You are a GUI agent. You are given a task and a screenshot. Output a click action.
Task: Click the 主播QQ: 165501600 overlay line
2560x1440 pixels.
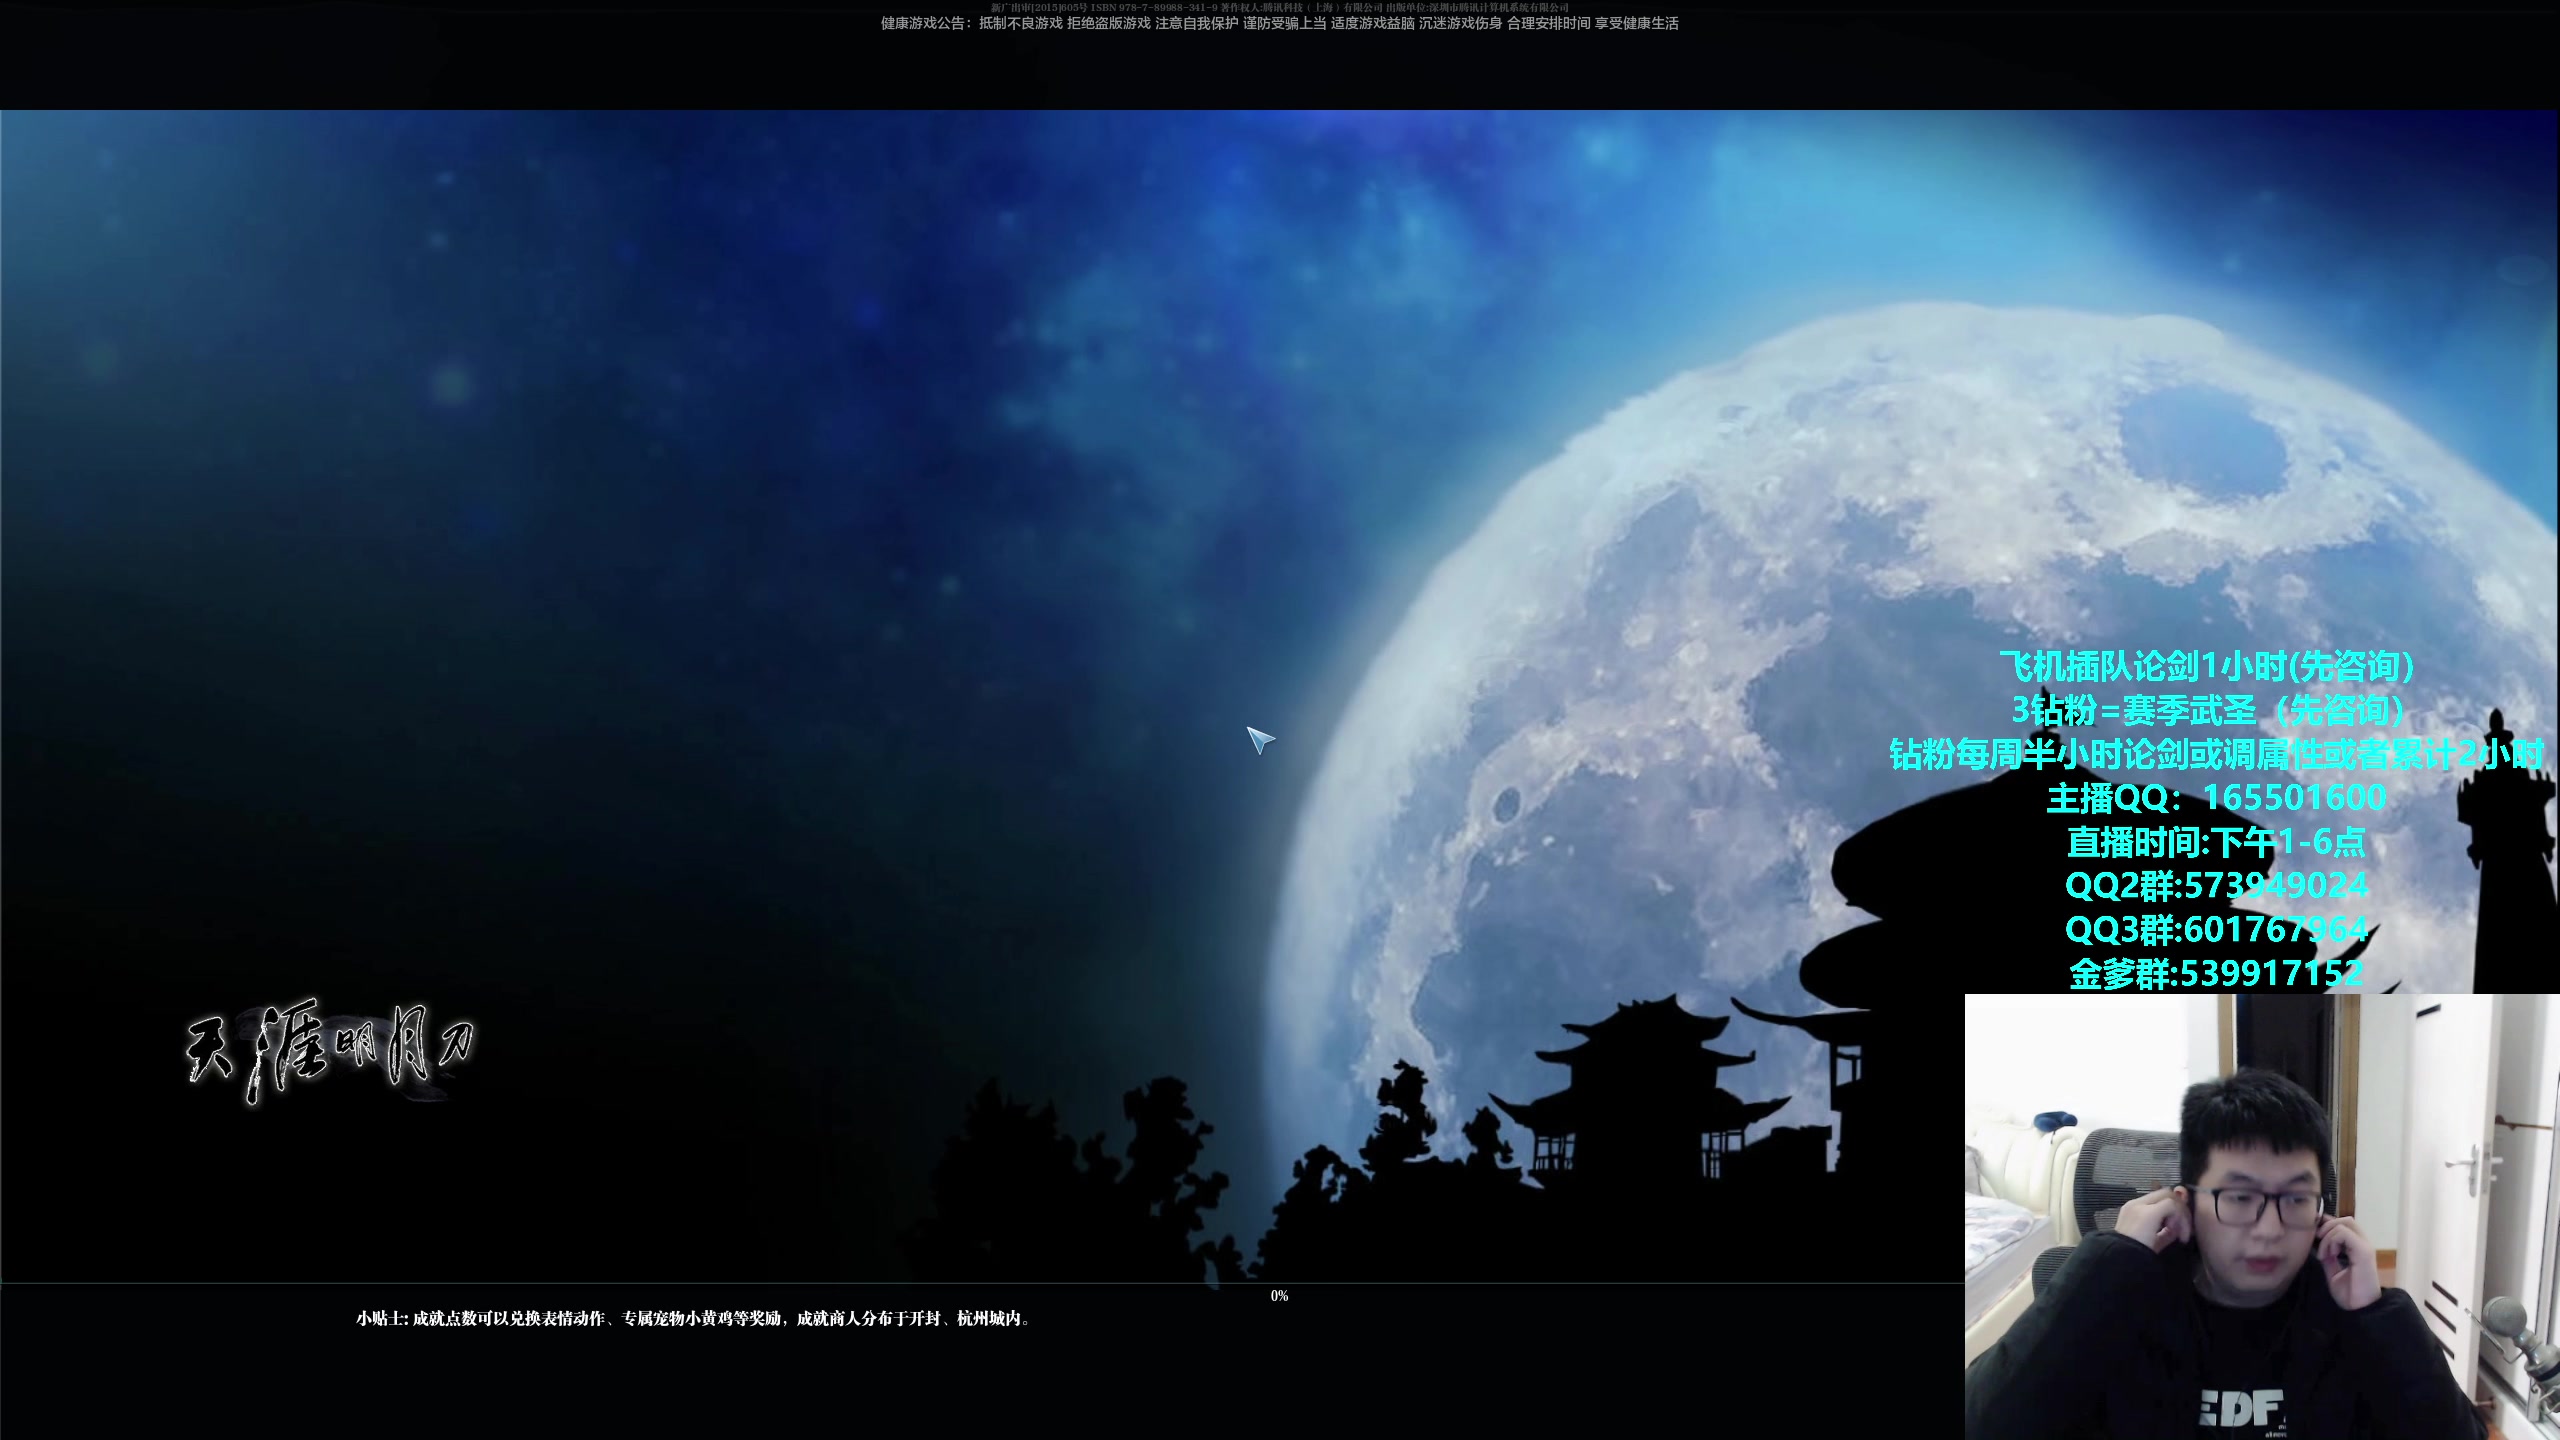2216,798
